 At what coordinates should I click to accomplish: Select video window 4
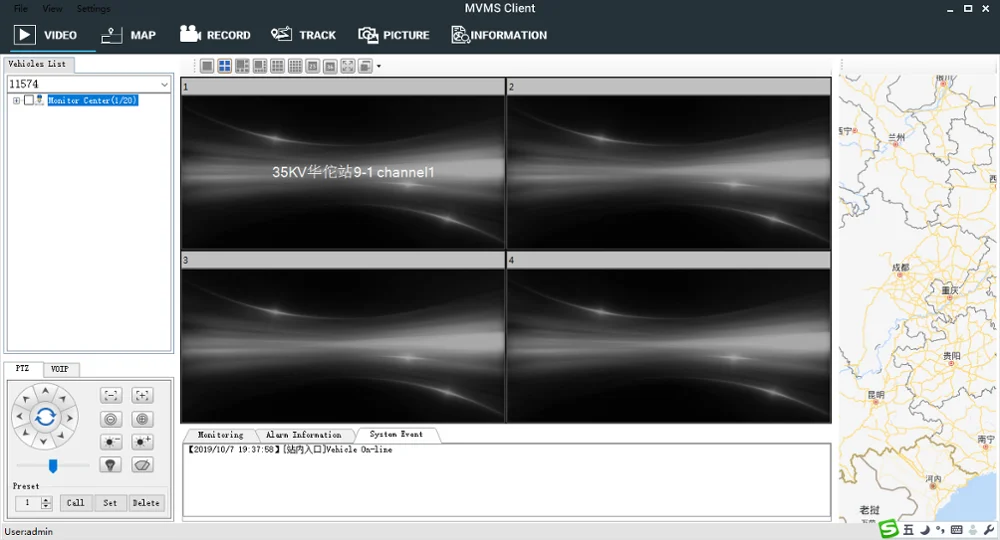pyautogui.click(x=669, y=337)
